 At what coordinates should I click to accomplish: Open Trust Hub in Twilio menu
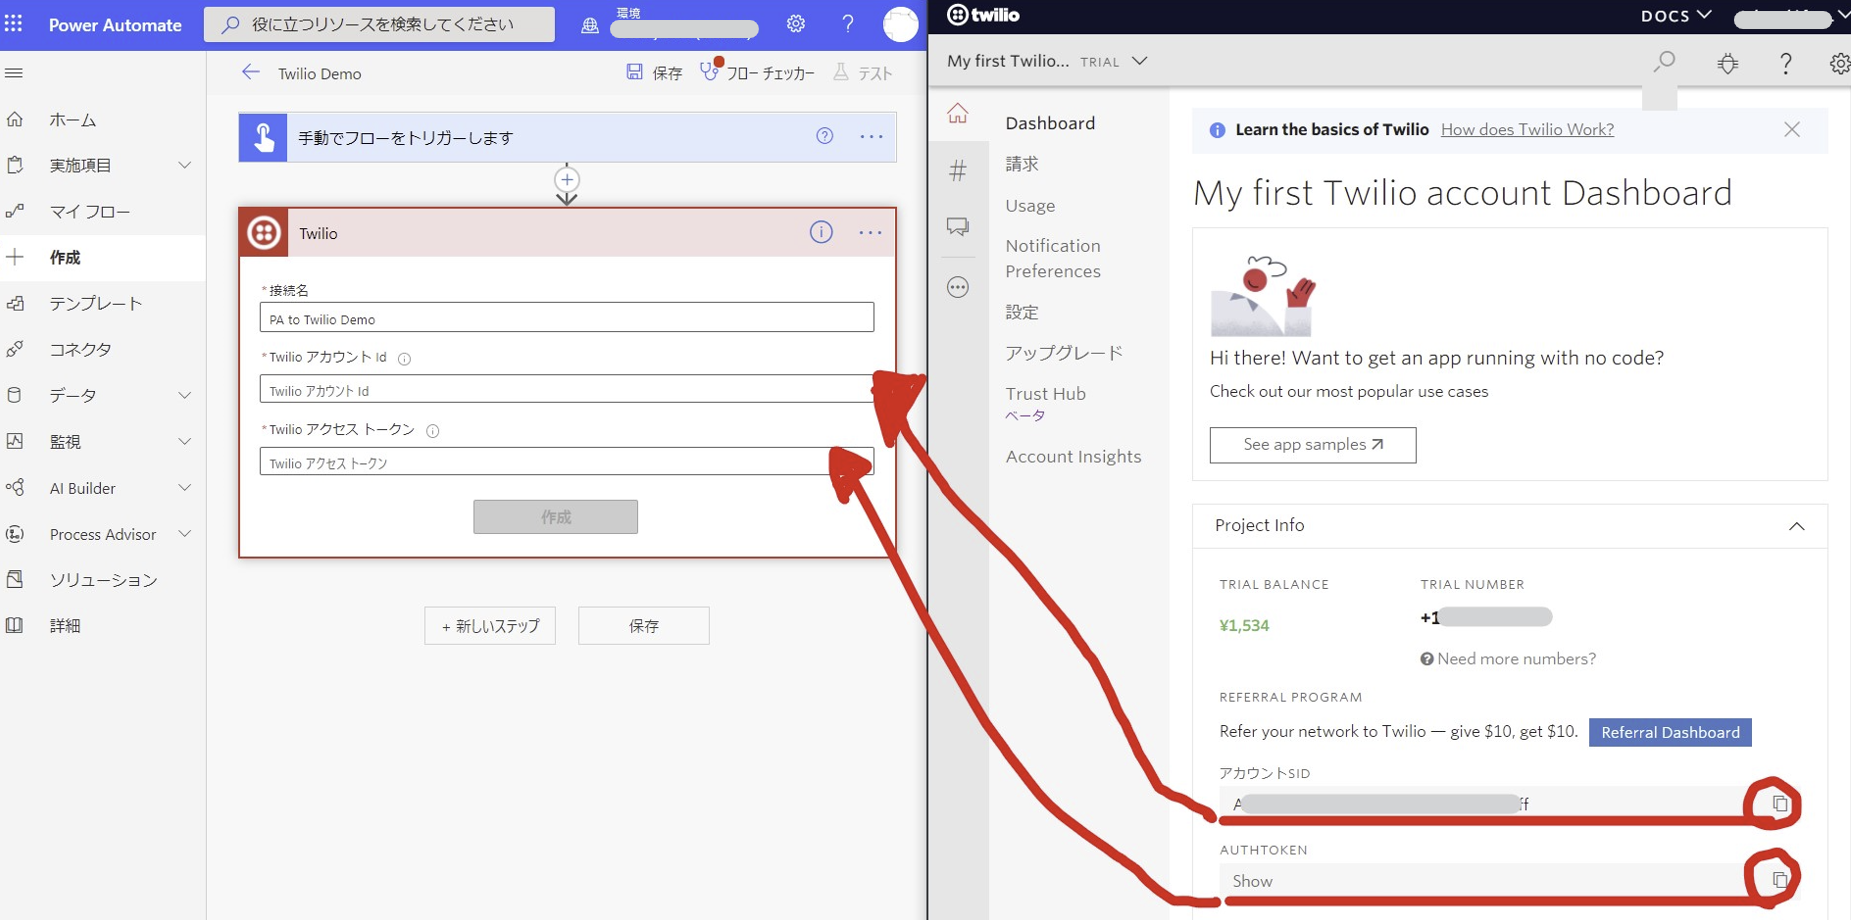tap(1046, 394)
